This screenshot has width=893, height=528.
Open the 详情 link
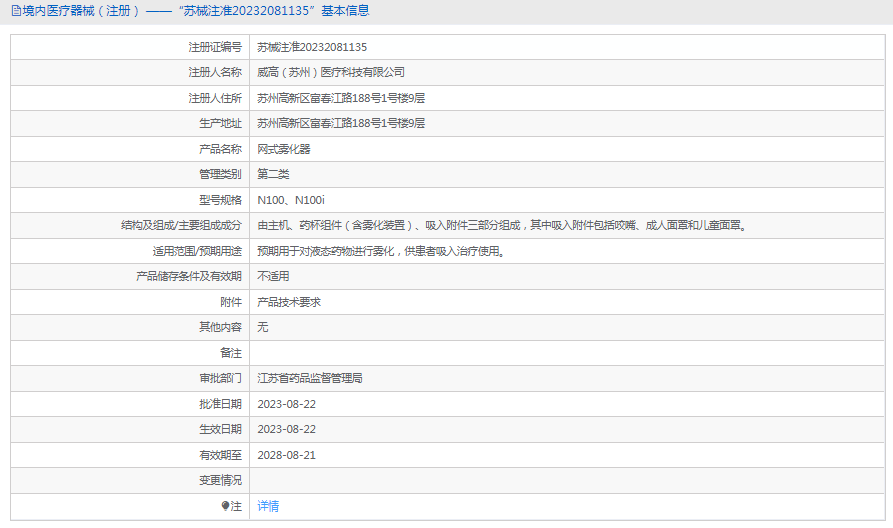click(268, 506)
